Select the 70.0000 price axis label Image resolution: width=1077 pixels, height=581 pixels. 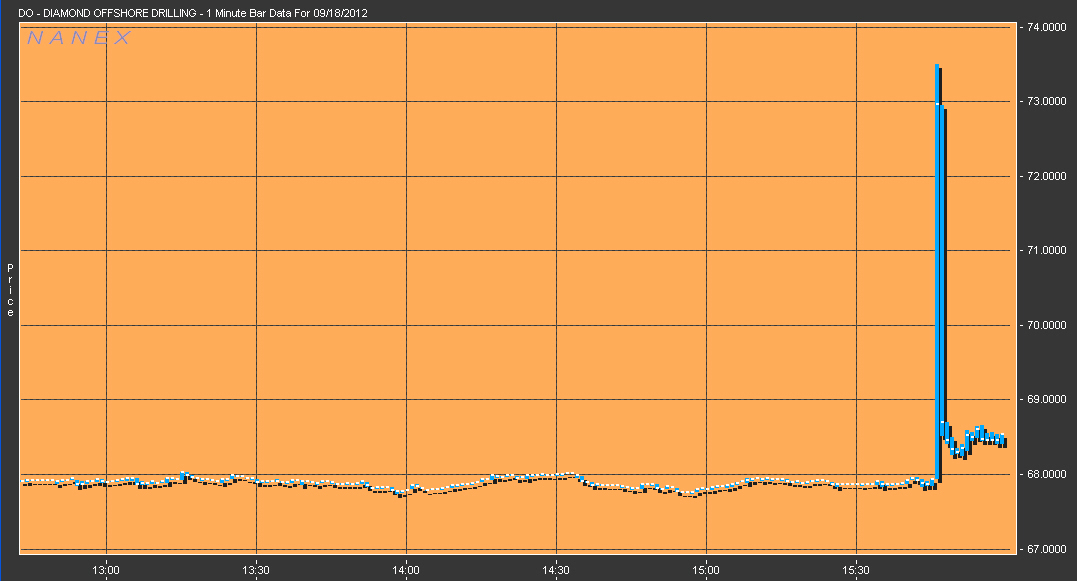1047,325
